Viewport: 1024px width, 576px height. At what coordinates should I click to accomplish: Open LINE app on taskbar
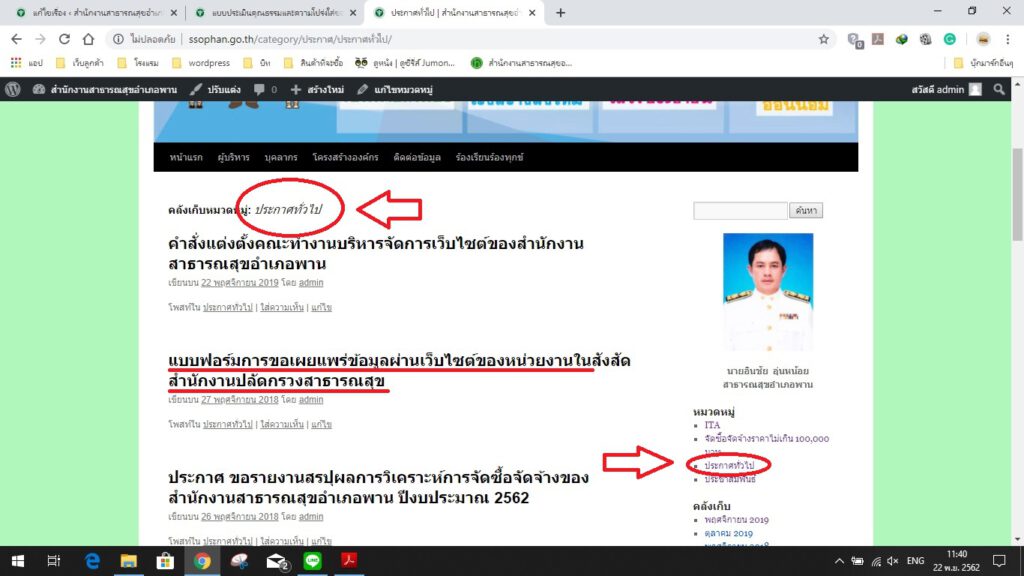tap(313, 561)
